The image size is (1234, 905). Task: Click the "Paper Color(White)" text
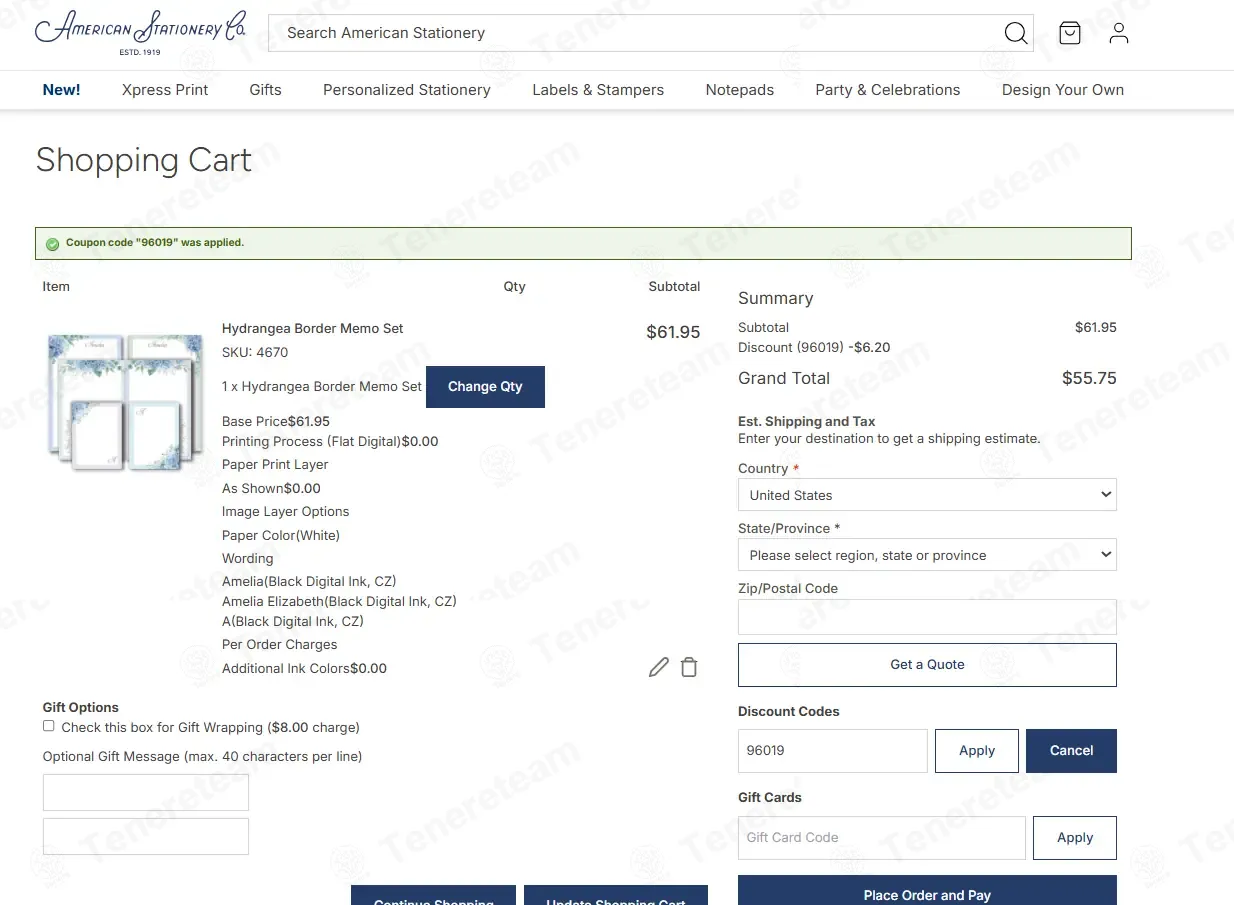click(x=281, y=535)
